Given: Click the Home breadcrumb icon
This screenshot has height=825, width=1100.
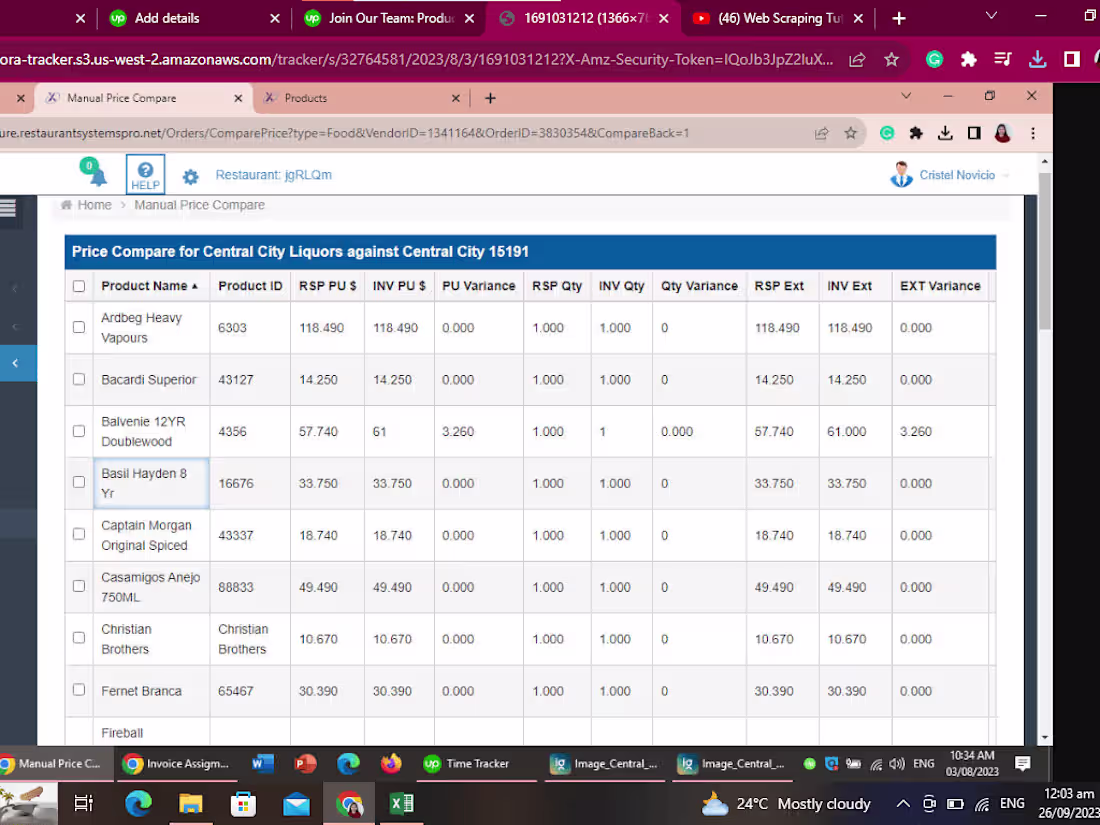Looking at the screenshot, I should (67, 205).
